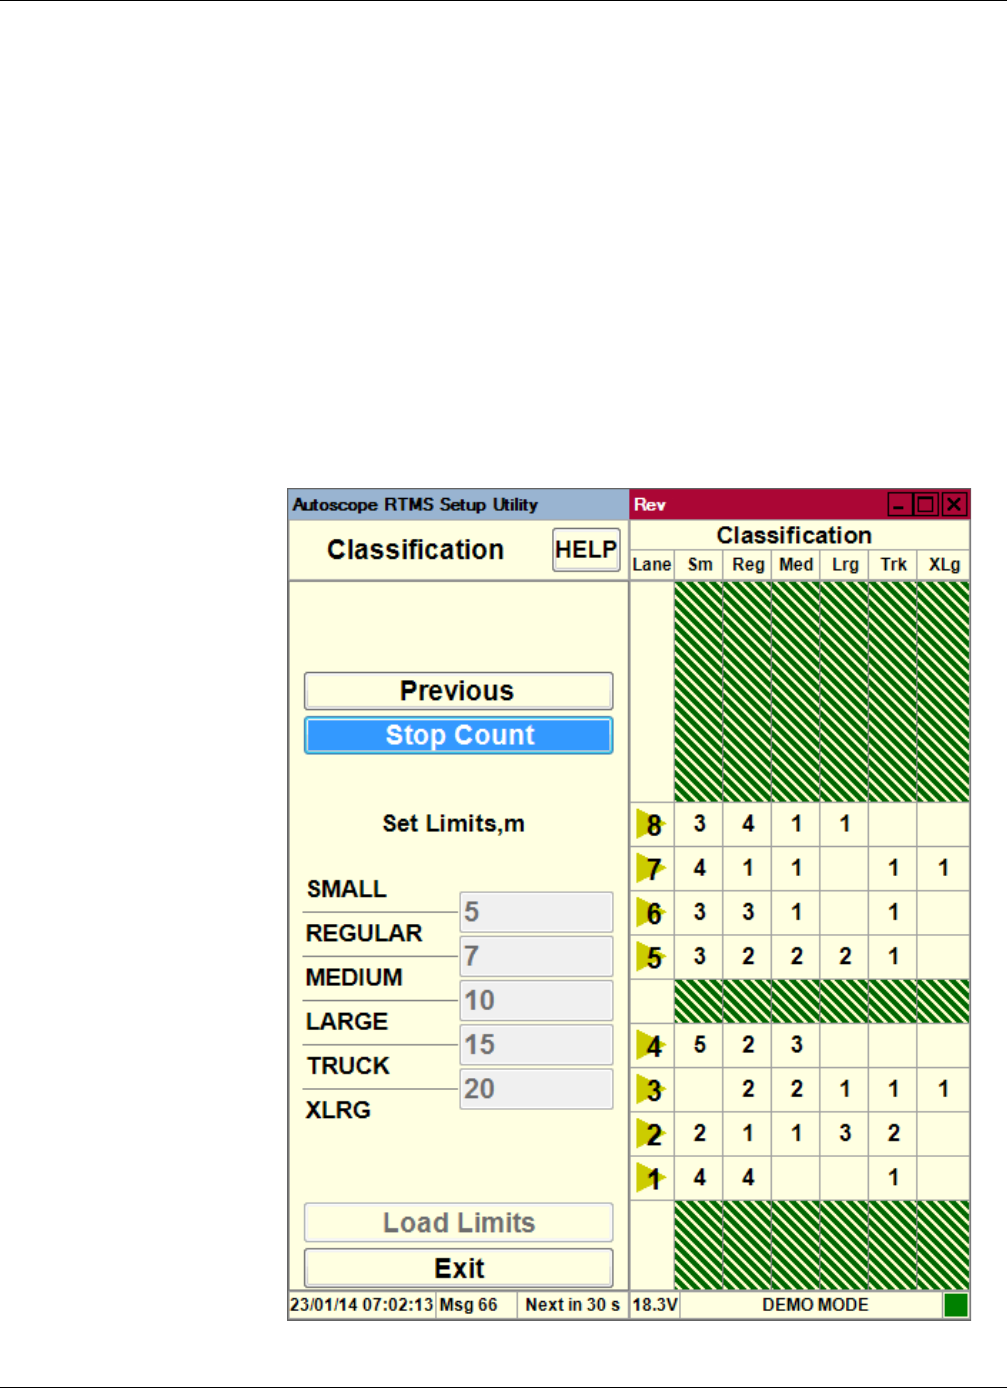1007x1388 pixels.
Task: Click the XLg column header
Action: 944,565
